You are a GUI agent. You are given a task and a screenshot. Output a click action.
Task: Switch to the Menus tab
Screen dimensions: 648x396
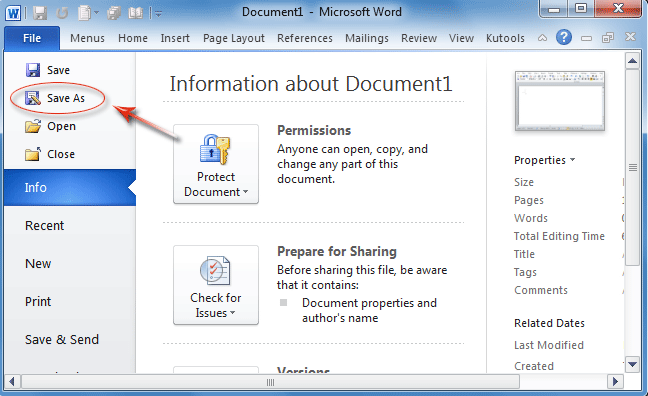[x=87, y=38]
